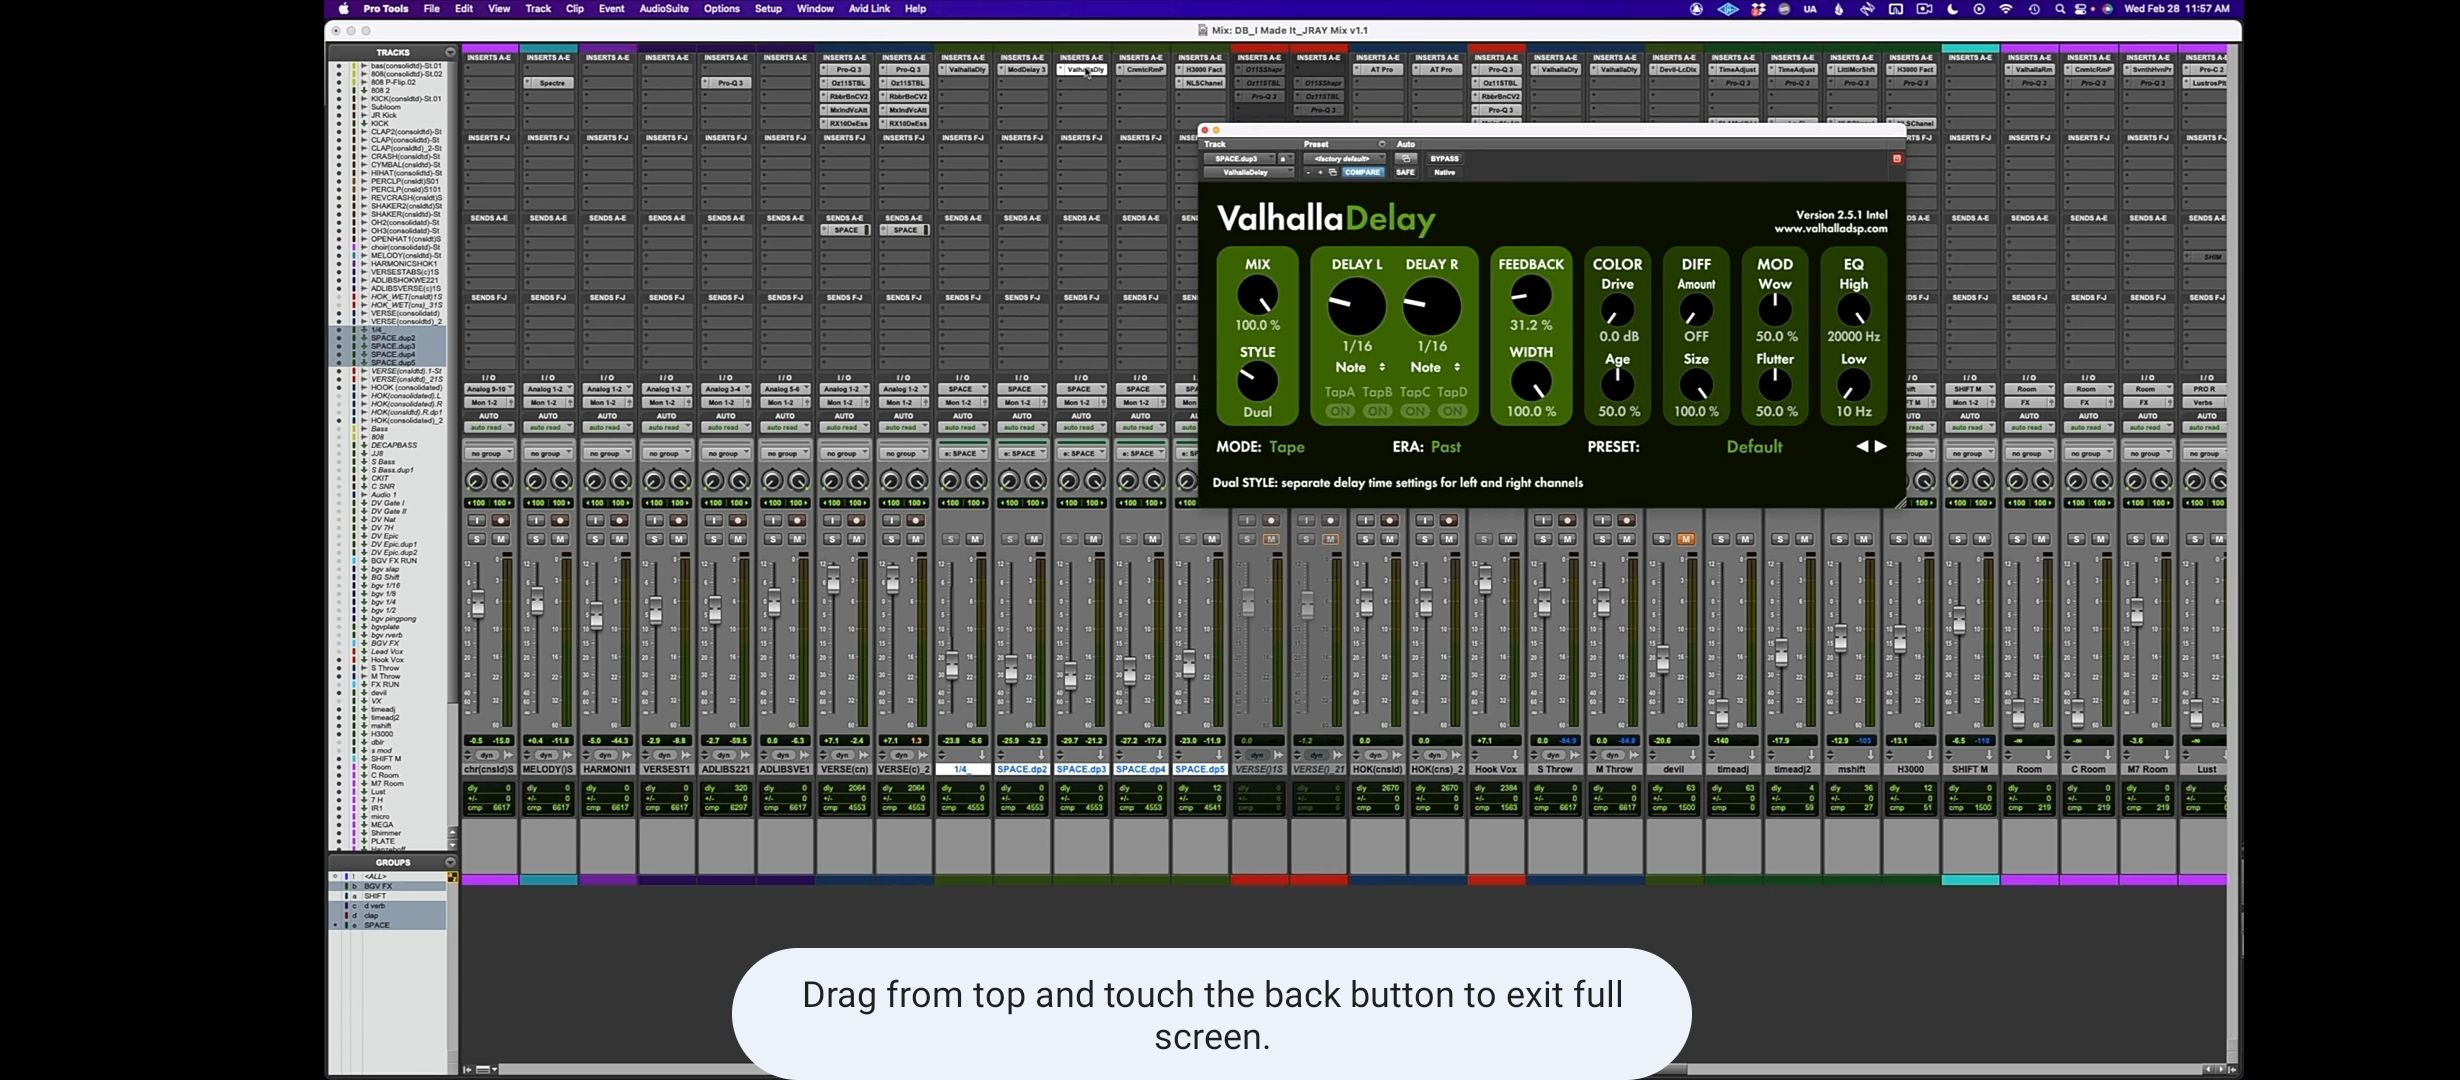Click the volume fader on chr(cnsld)S track
This screenshot has width=2460, height=1080.
[x=478, y=604]
